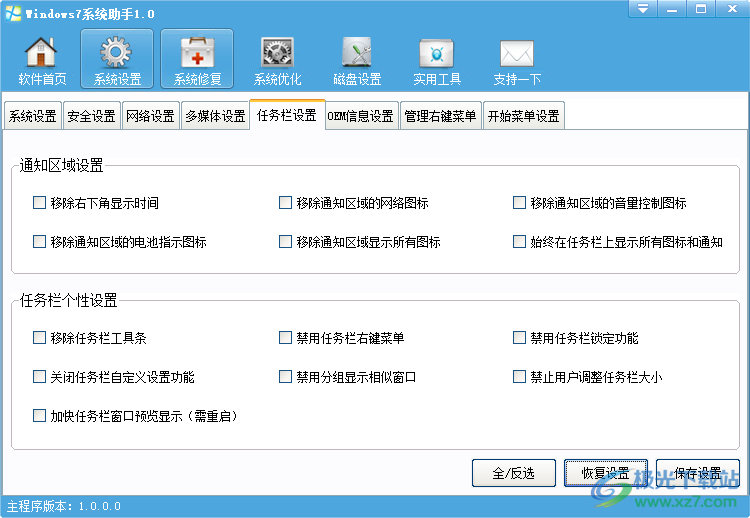Switch to the 系统设置 sub-tab

click(33, 116)
